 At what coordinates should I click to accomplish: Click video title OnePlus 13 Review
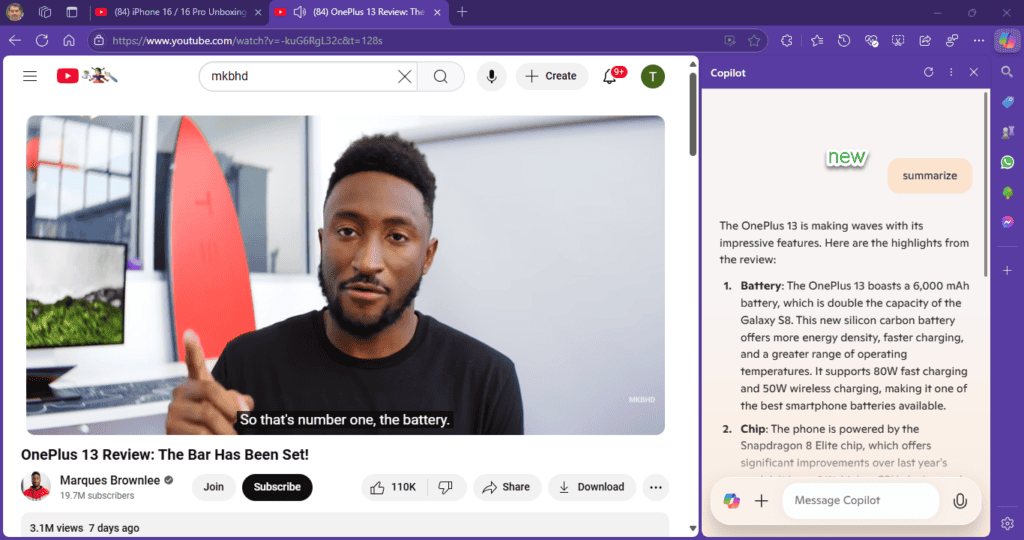pos(165,454)
